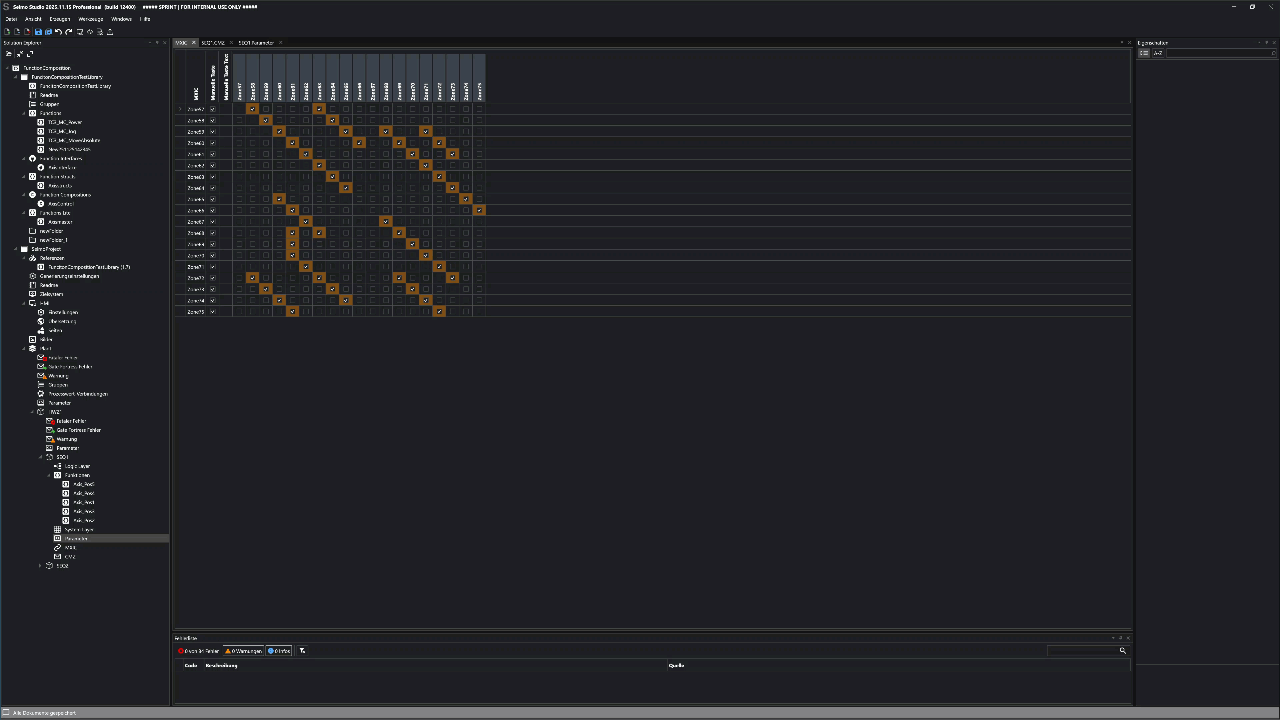Expand the first row in the matrix grid

click(x=180, y=109)
